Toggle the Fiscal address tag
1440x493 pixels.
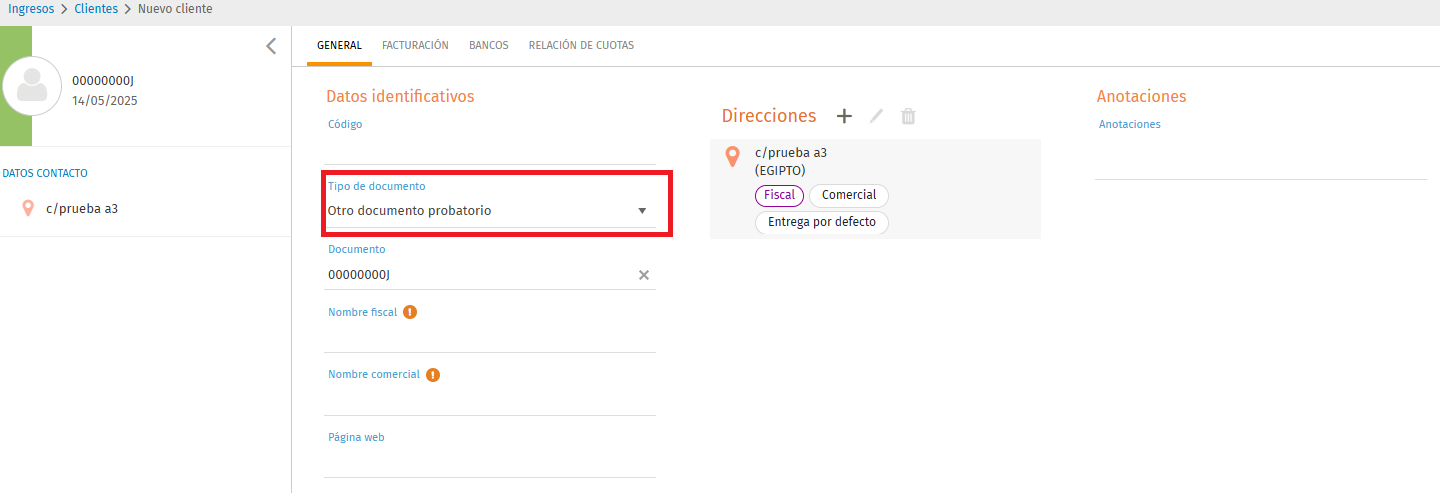tap(779, 195)
